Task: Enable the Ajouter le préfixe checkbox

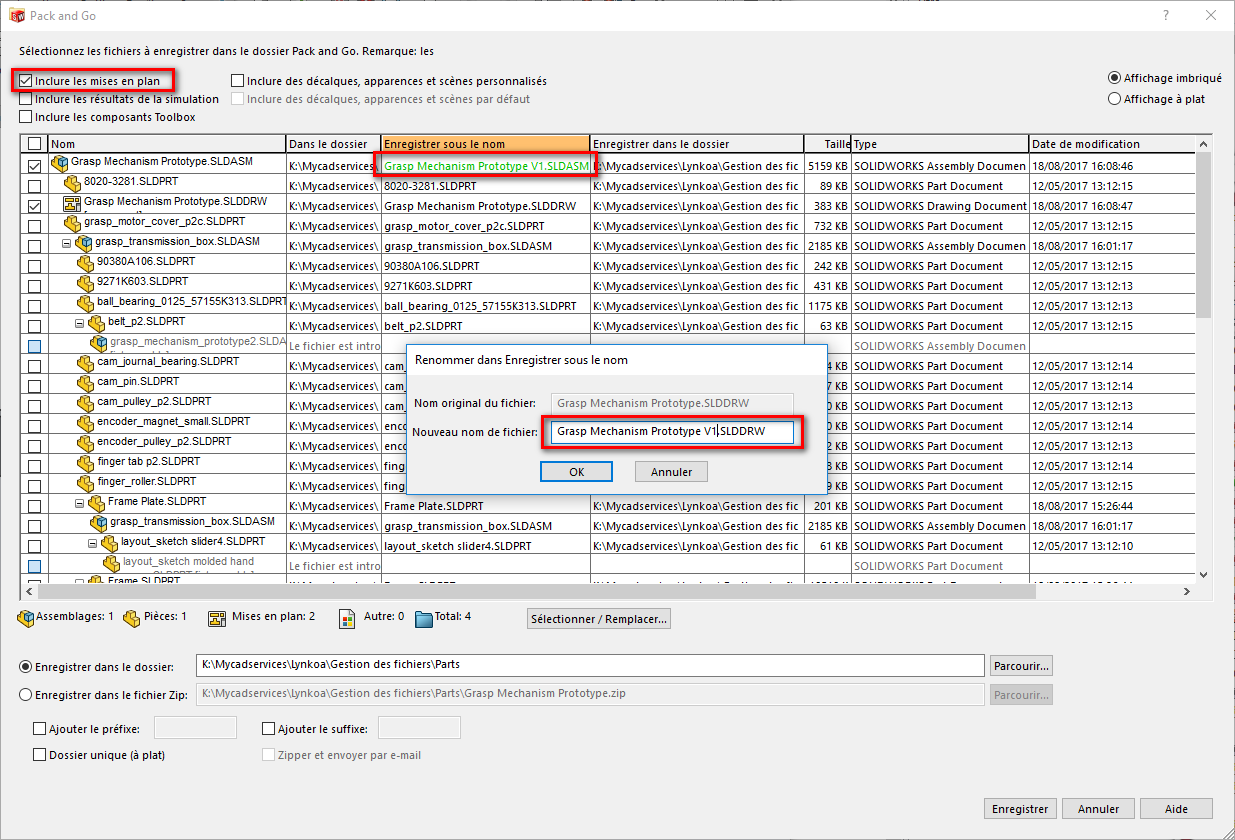Action: pos(40,729)
